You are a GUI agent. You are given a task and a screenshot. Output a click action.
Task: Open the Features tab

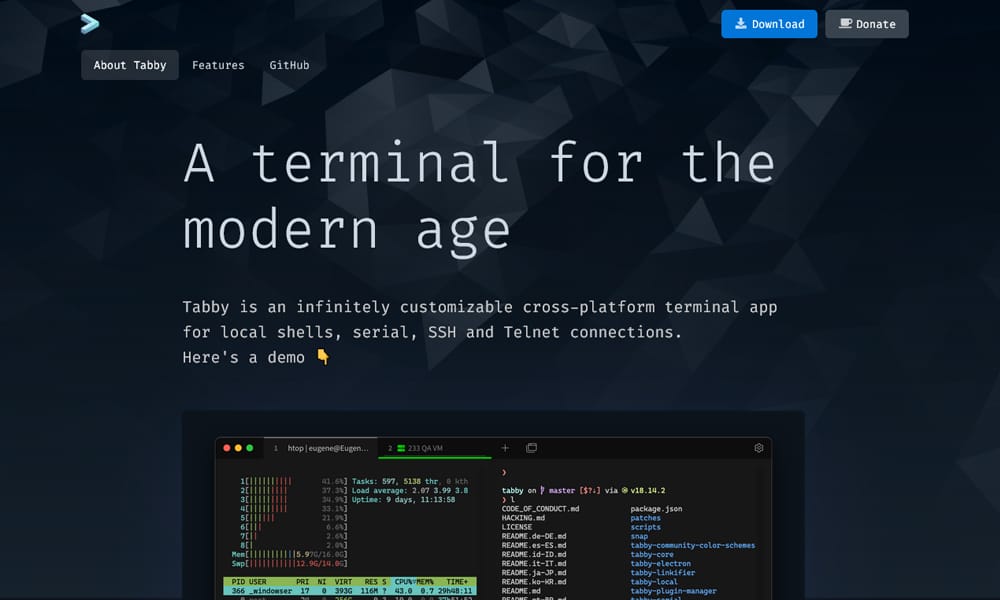pyautogui.click(x=218, y=65)
